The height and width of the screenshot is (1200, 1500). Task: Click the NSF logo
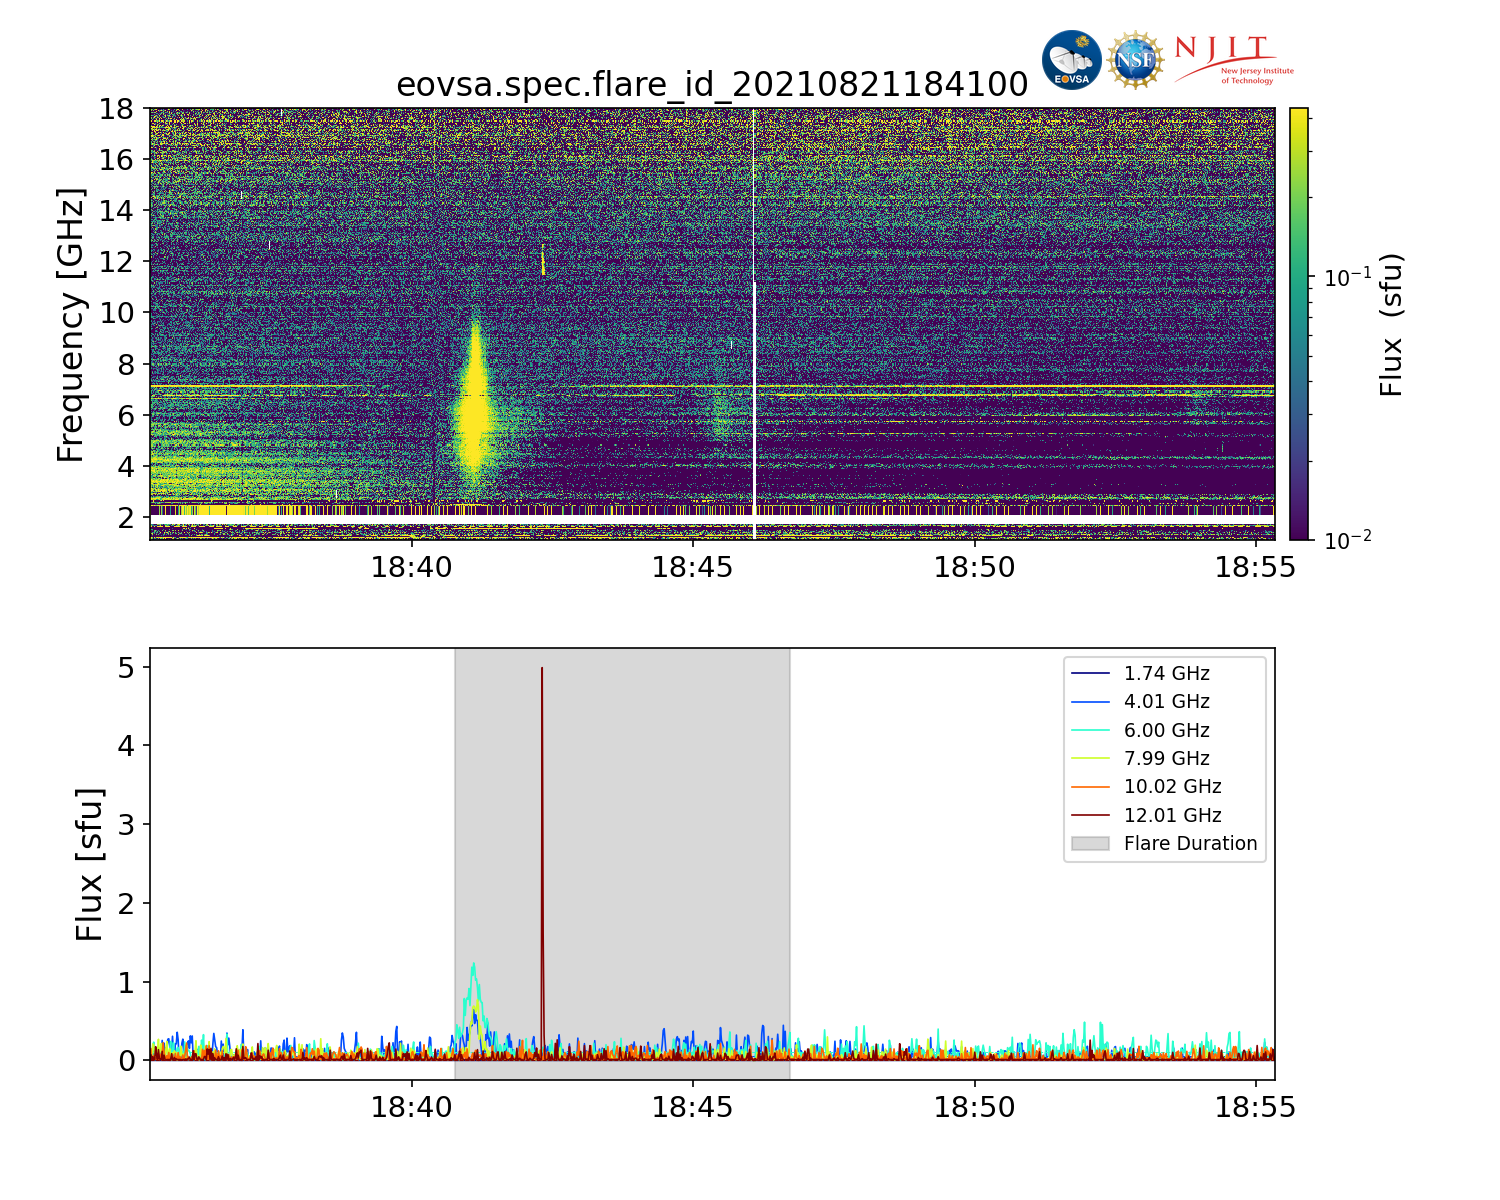pos(1135,60)
